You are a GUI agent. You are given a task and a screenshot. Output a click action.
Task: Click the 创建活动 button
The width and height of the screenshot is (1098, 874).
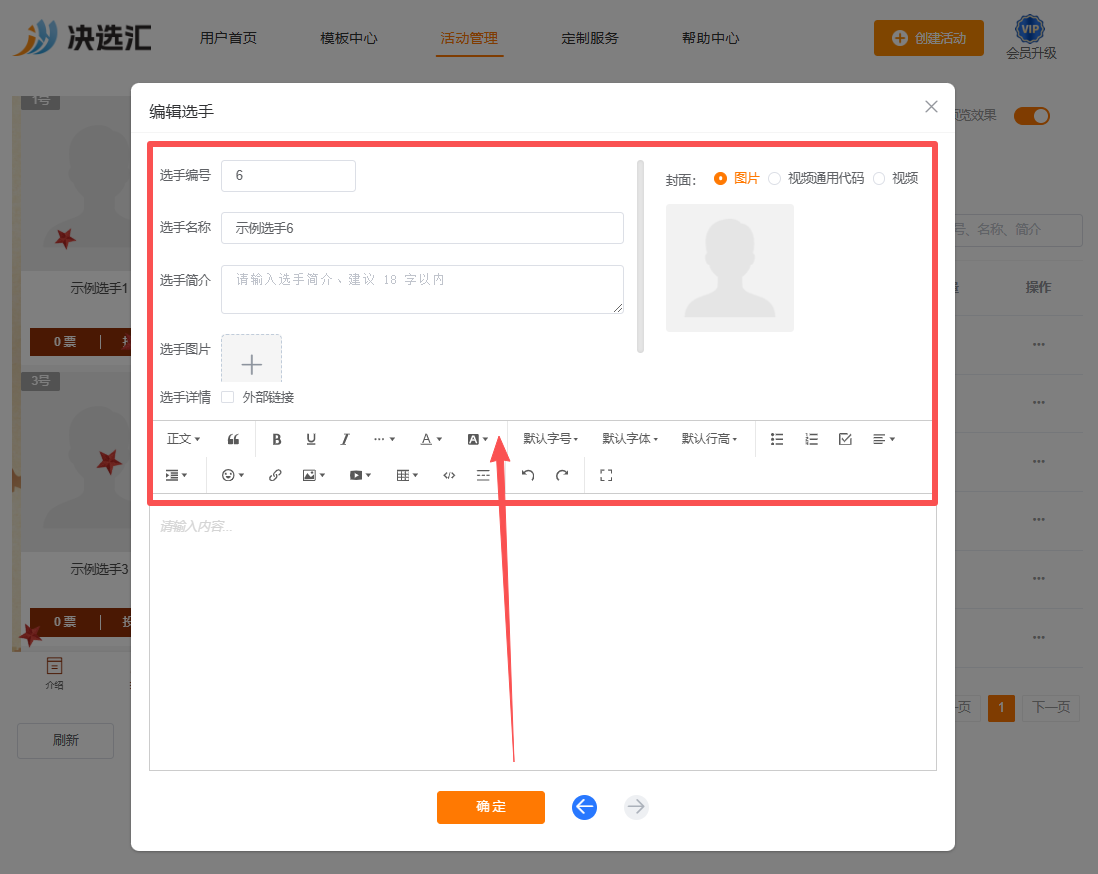pyautogui.click(x=929, y=39)
